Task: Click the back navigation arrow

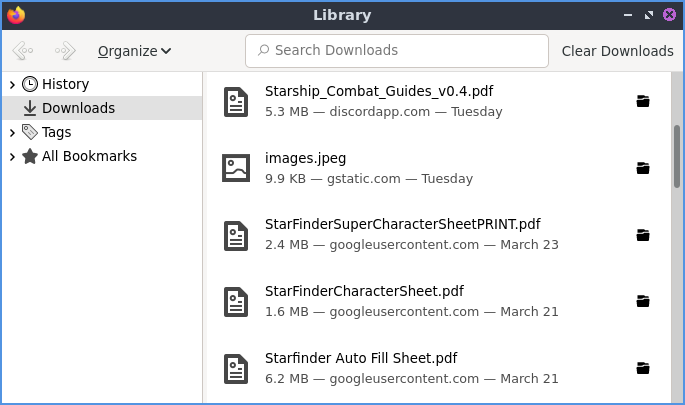Action: pos(22,51)
